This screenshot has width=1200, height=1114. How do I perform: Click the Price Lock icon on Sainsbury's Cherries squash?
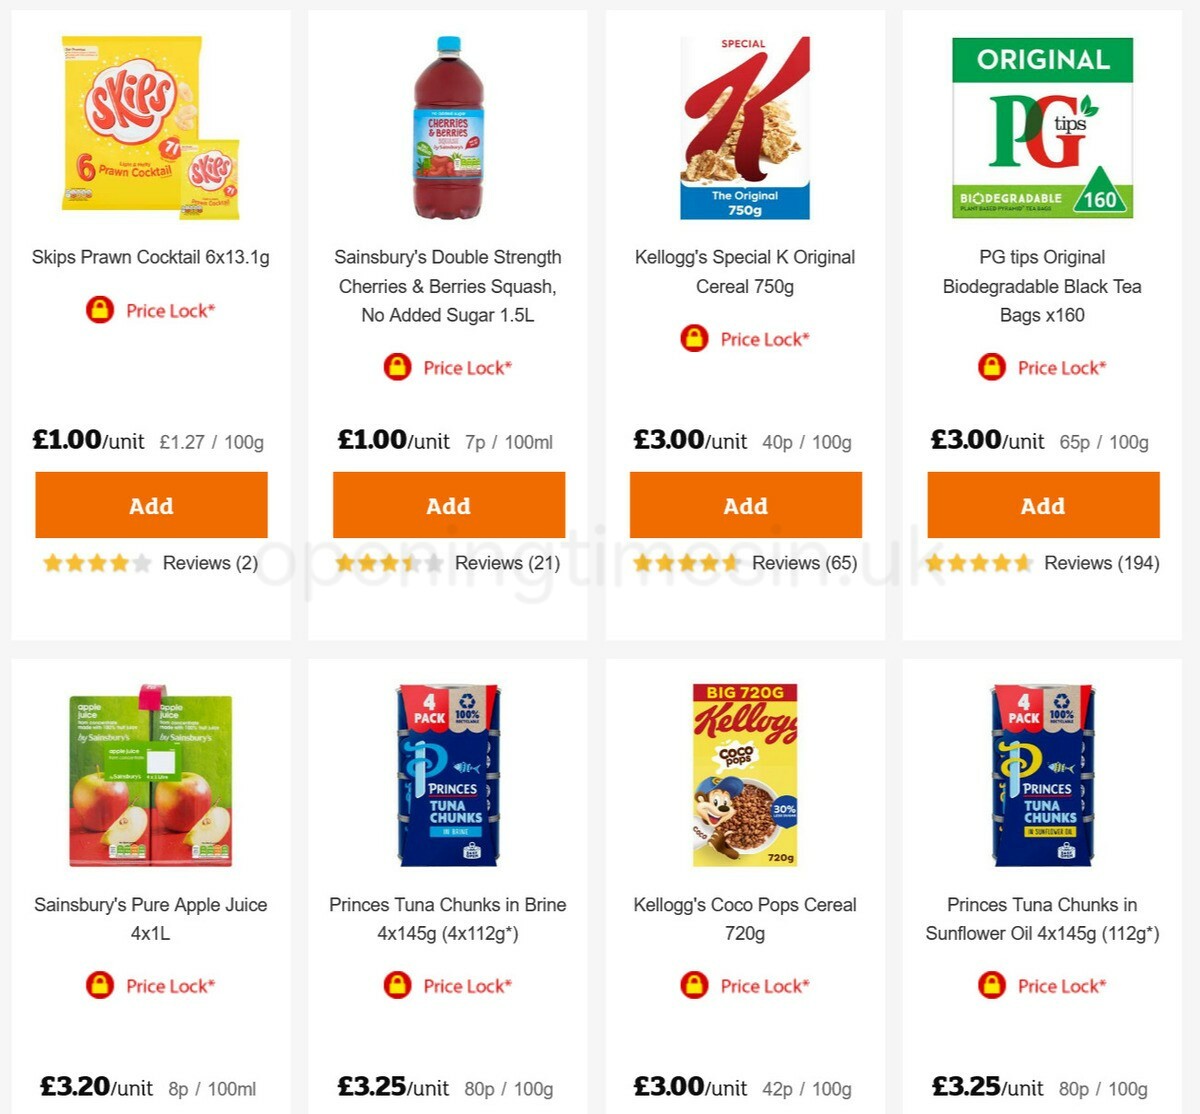tap(396, 367)
